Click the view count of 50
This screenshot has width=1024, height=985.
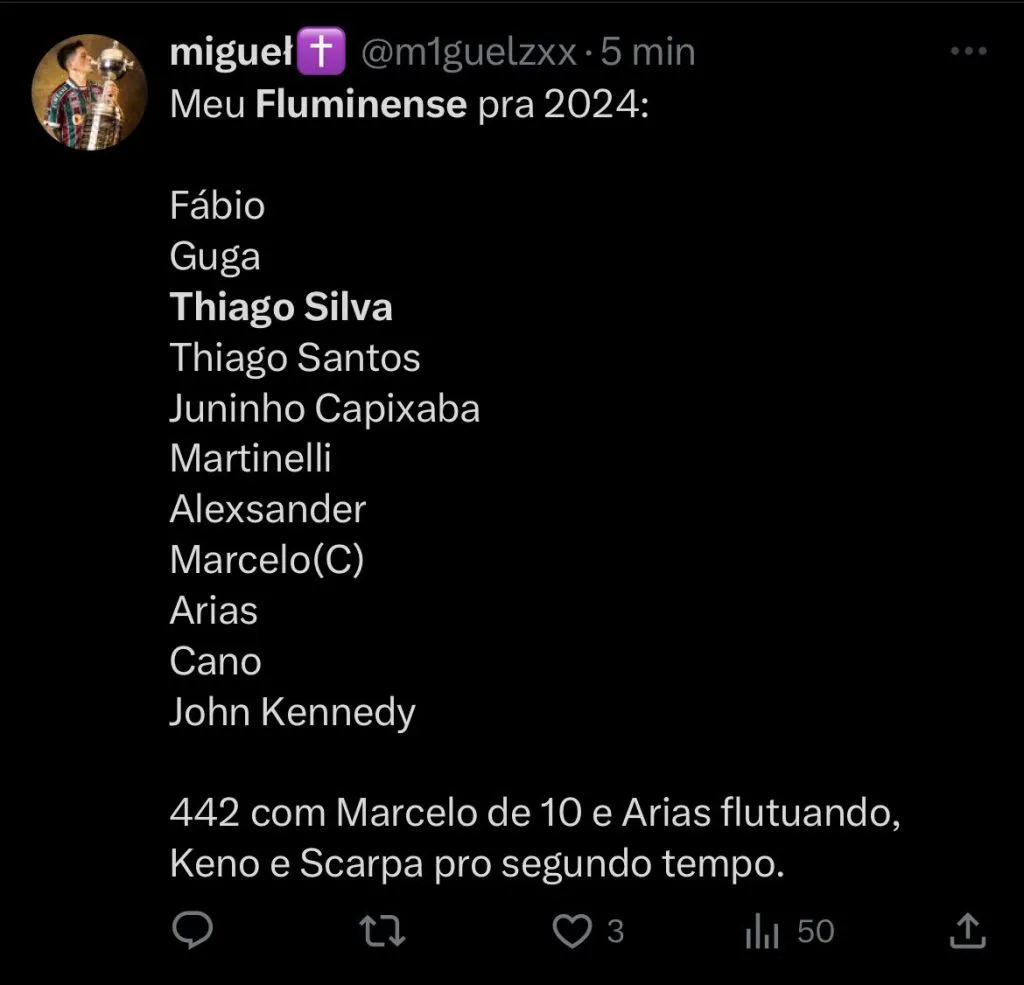[816, 931]
